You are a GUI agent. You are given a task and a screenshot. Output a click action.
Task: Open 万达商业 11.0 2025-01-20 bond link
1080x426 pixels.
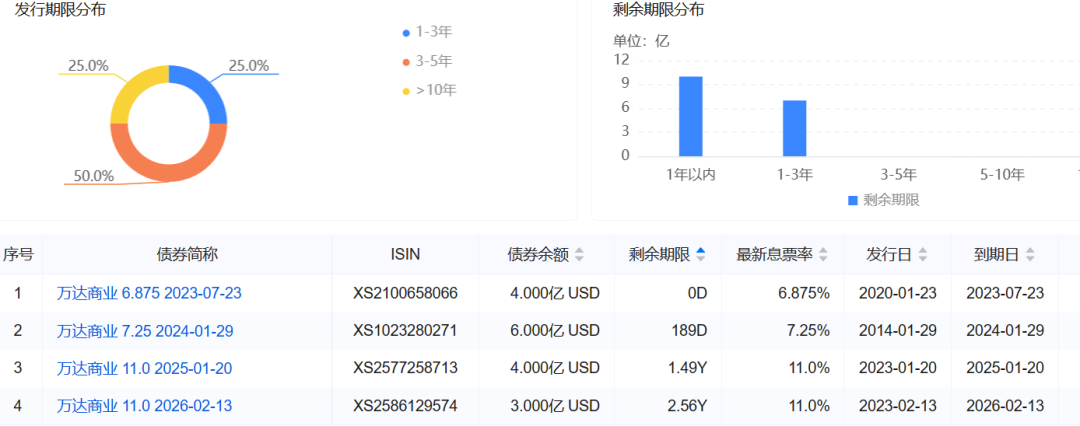pyautogui.click(x=144, y=368)
